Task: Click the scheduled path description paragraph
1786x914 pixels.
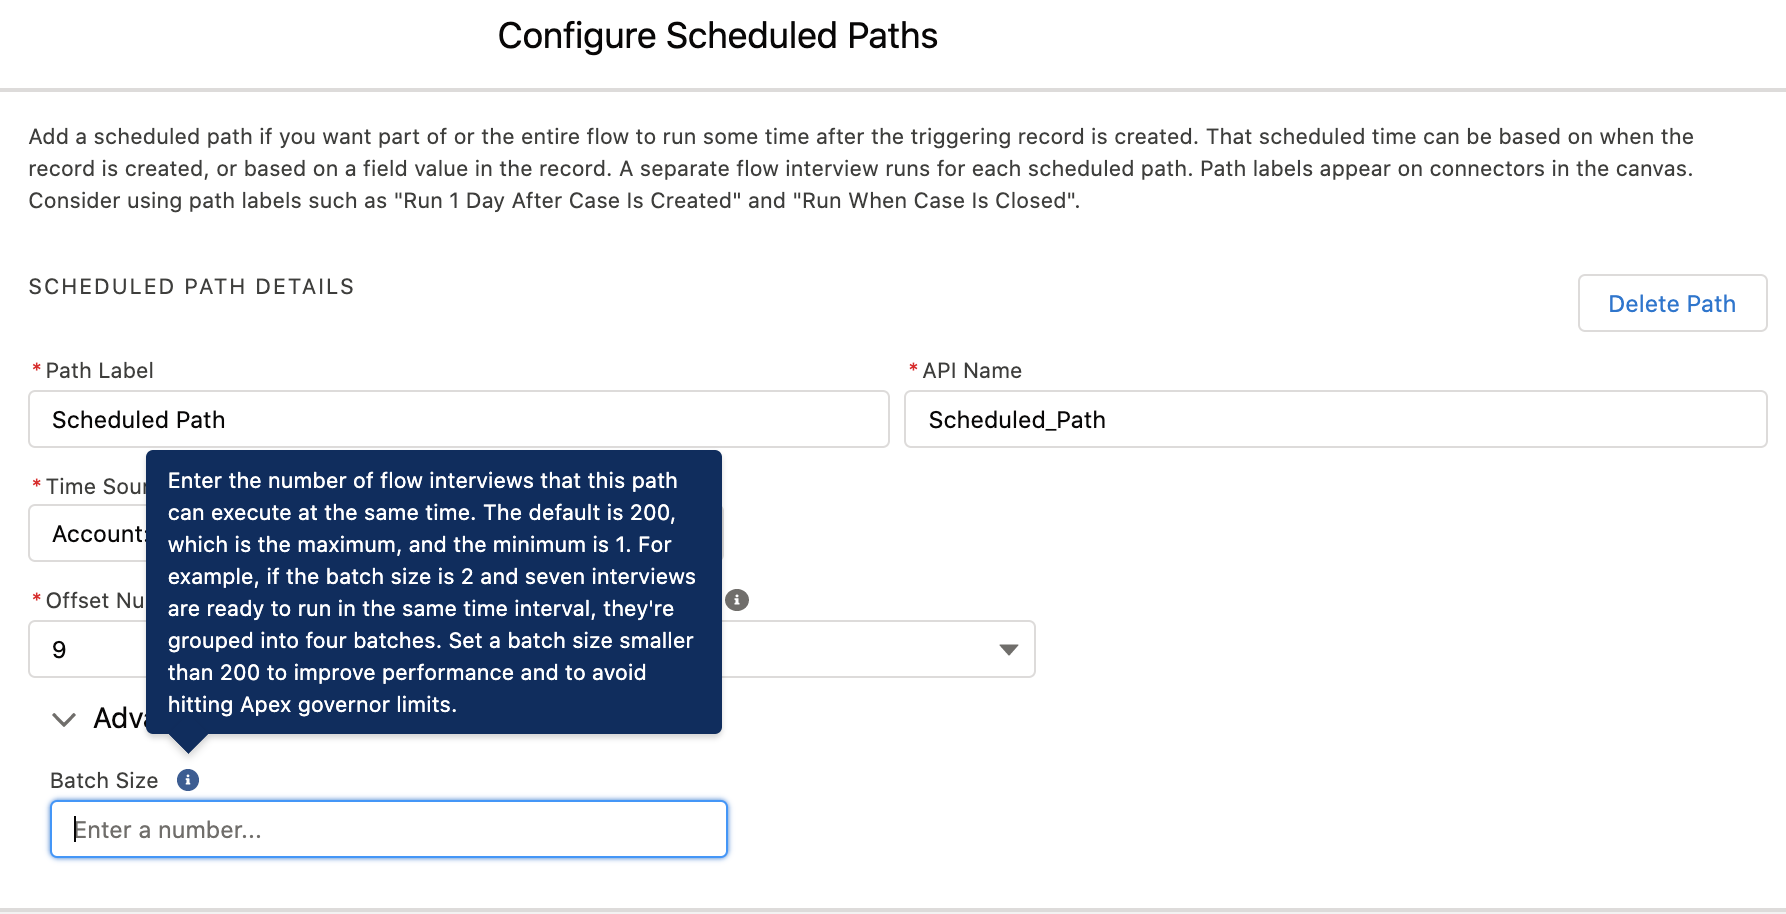Action: tap(861, 168)
